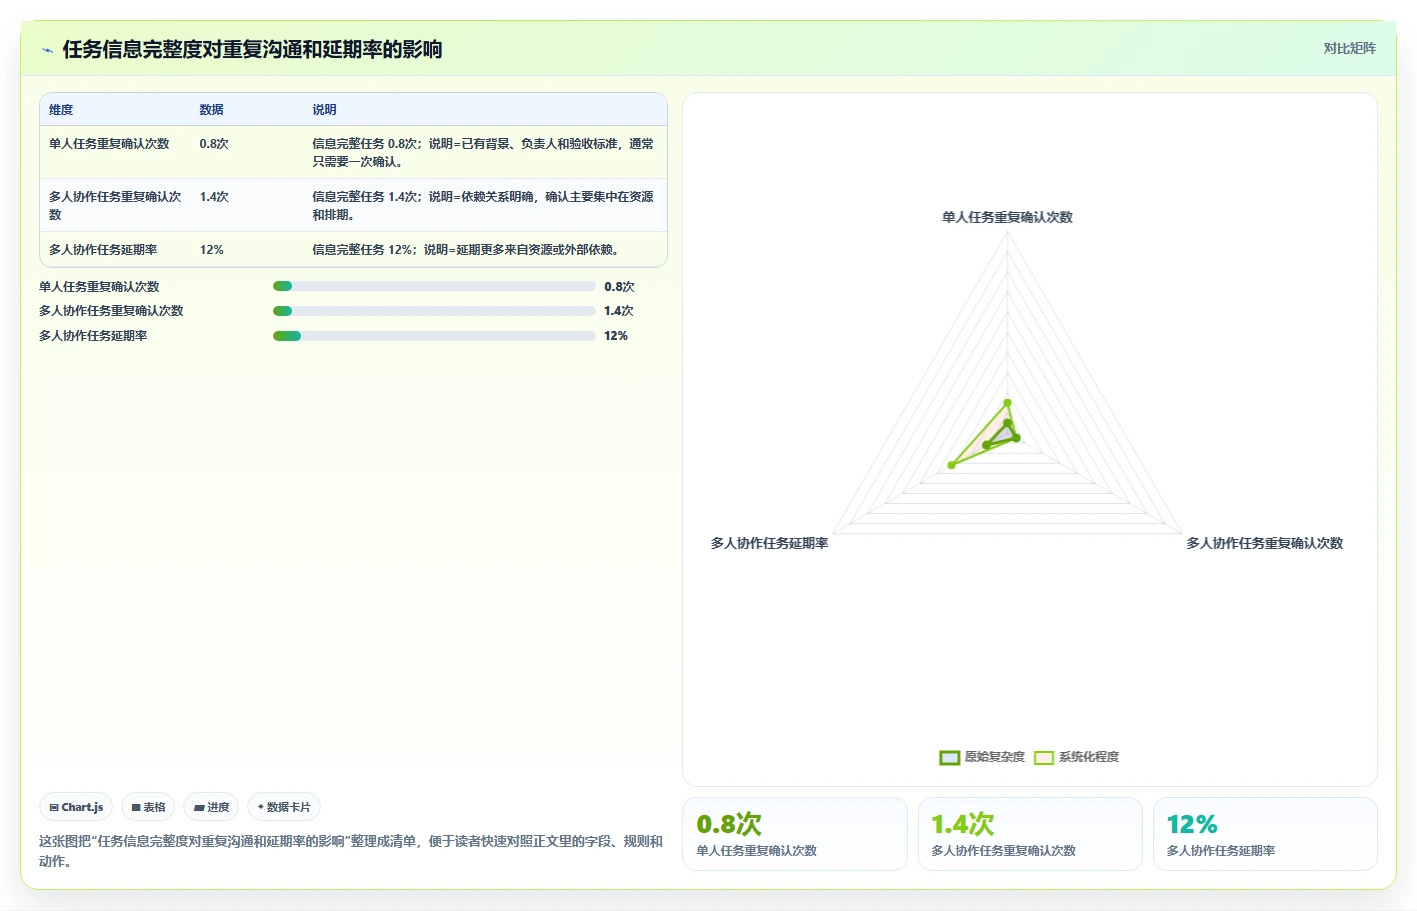Click the 12% value in the table

tap(211, 250)
